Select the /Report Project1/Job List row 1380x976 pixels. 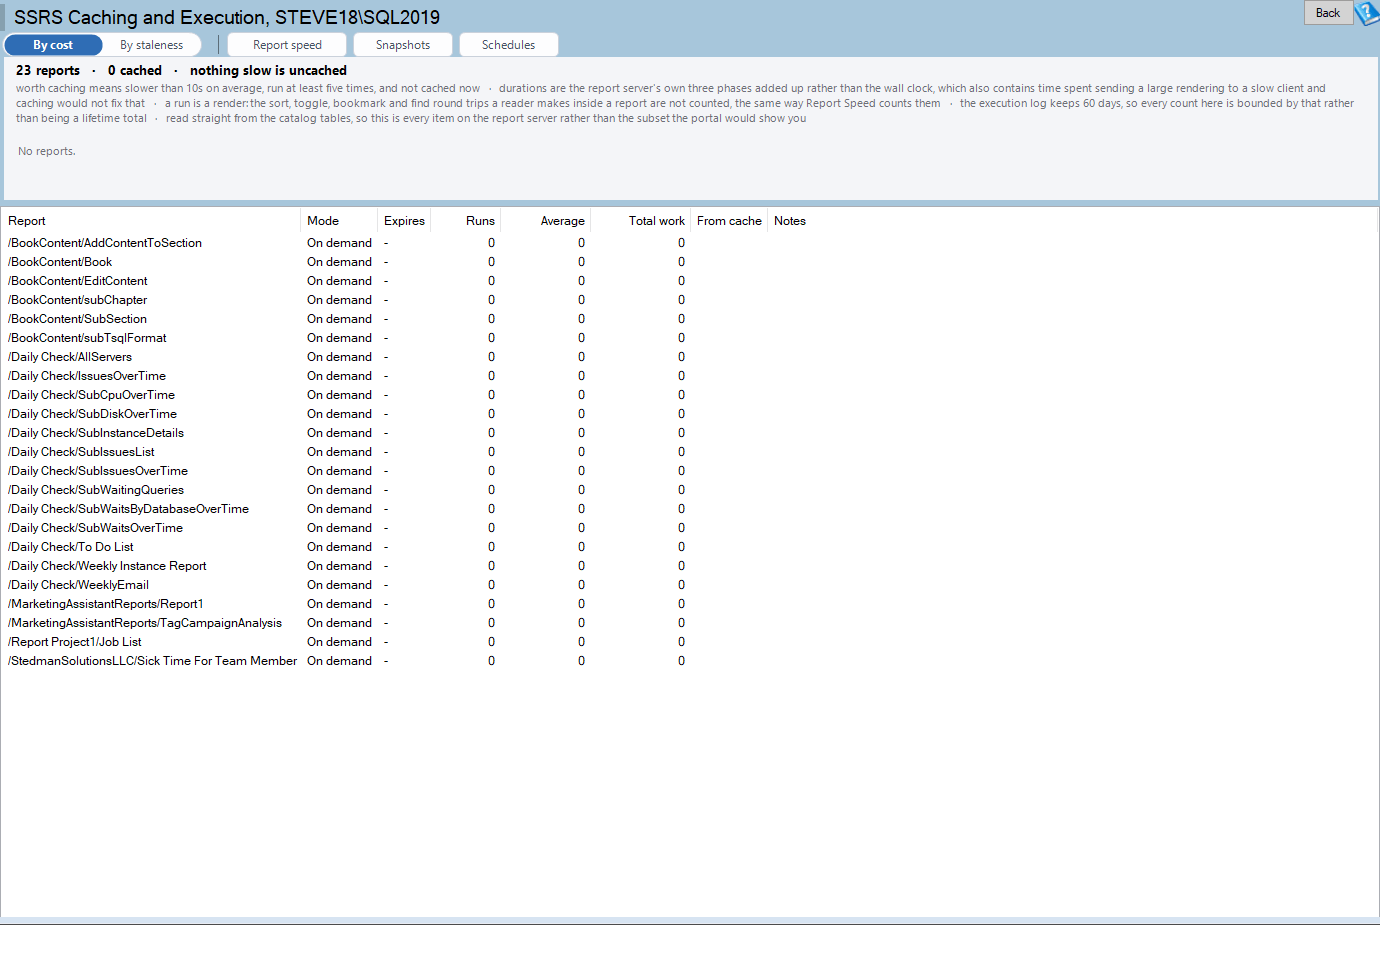coord(690,642)
